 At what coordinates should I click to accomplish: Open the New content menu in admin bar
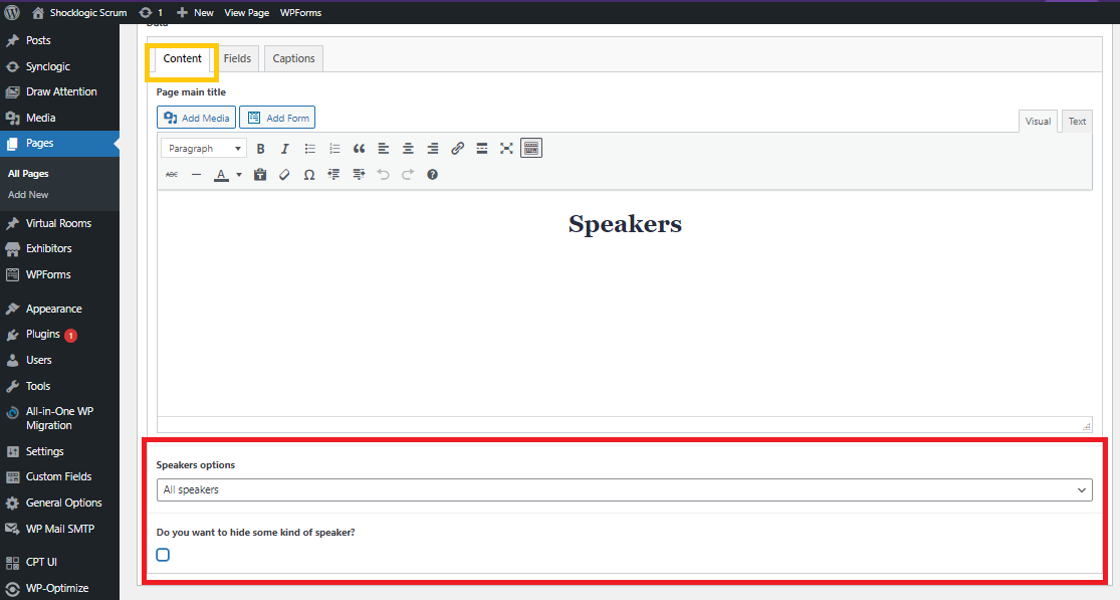point(195,12)
